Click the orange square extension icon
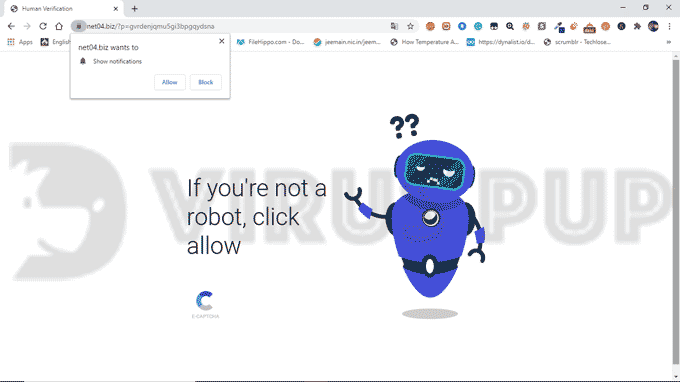The height and width of the screenshot is (382, 680). (446, 26)
